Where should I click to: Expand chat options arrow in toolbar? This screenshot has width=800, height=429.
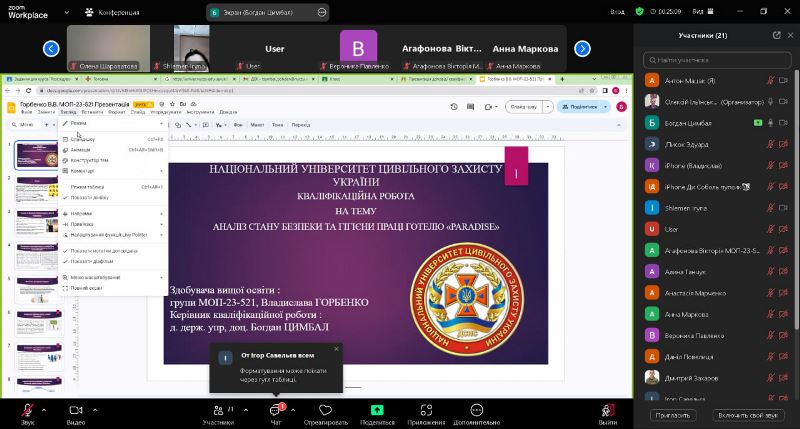(x=293, y=410)
